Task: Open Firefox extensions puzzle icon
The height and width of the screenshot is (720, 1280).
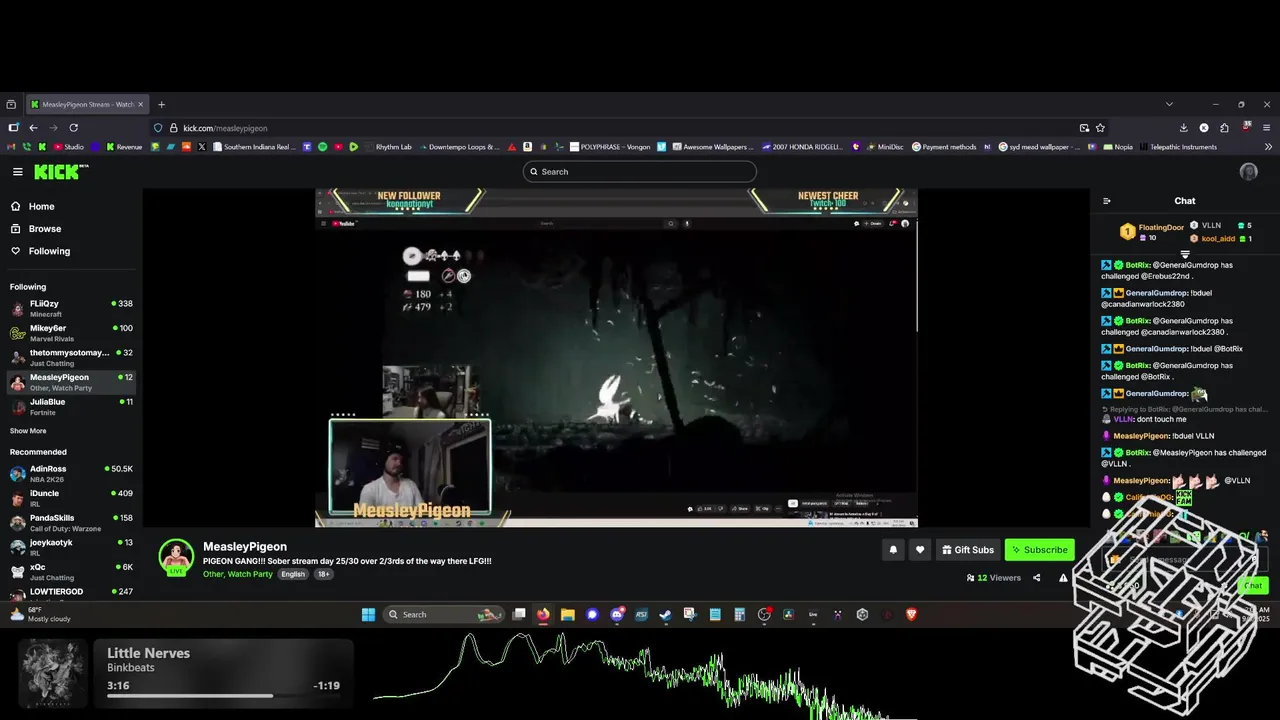Action: [1224, 128]
